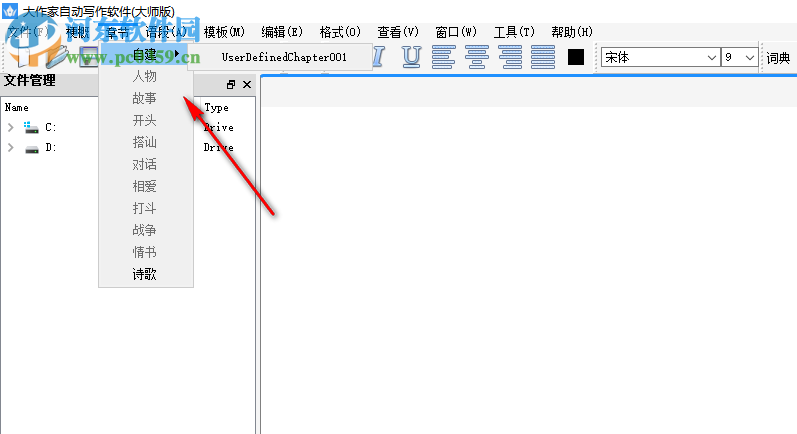Image resolution: width=797 pixels, height=434 pixels.
Task: Open the 语段(A) menu
Action: tap(166, 32)
